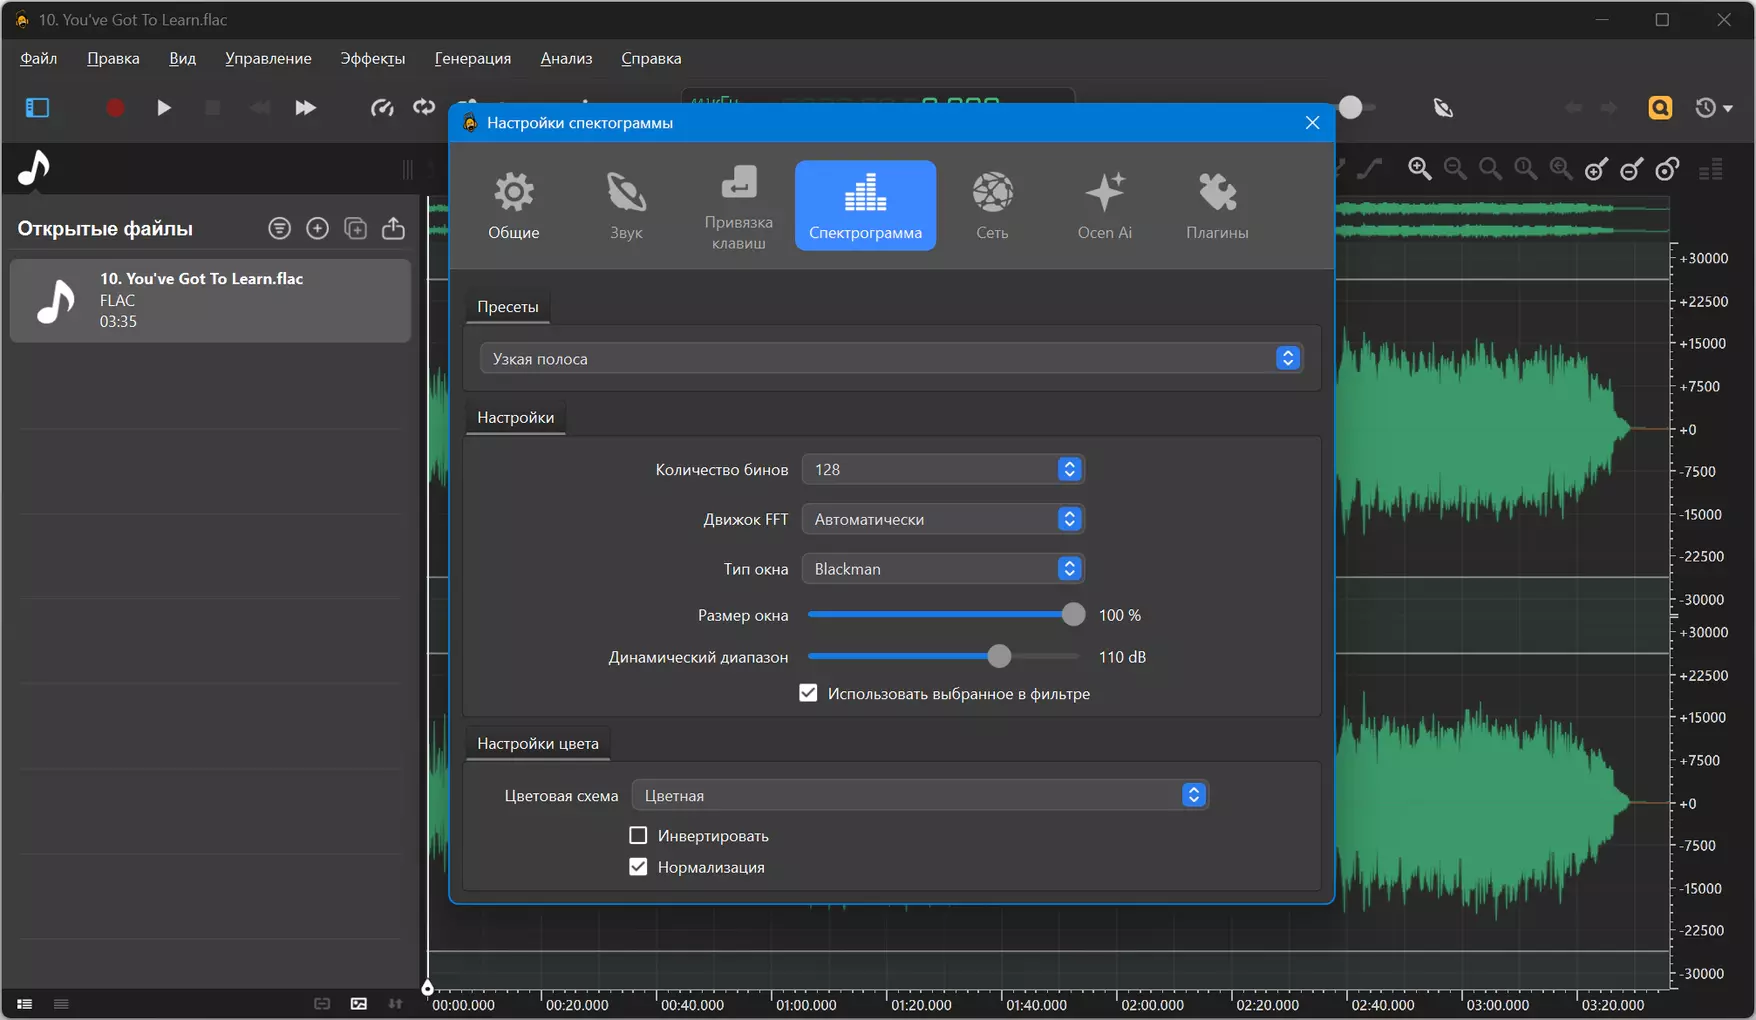
Task: Open the Тип окна Blackman dropdown
Action: pyautogui.click(x=943, y=569)
